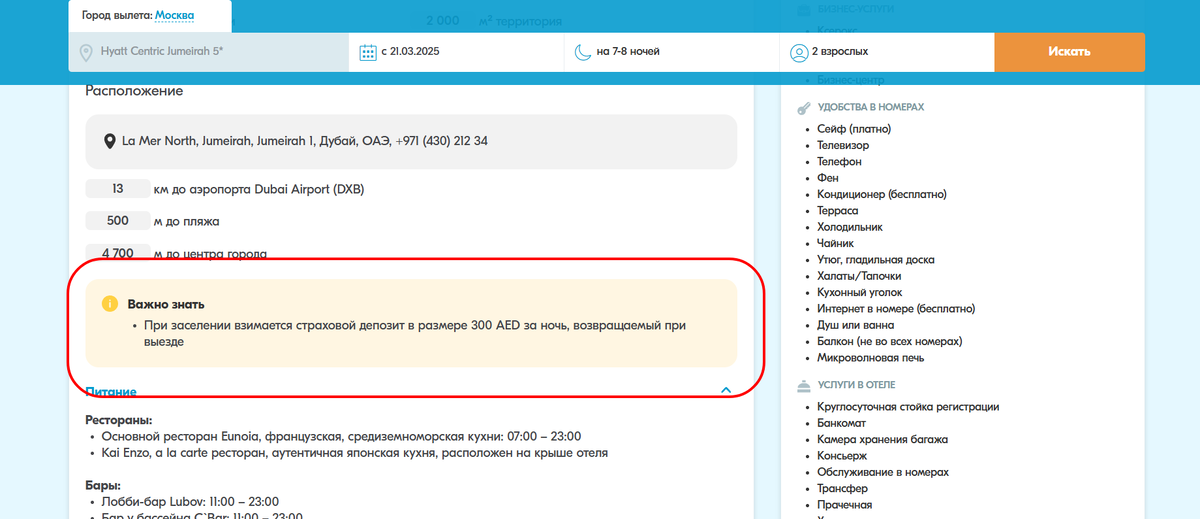The width and height of the screenshot is (1200, 519).
Task: Click the Телевизор amenity item
Action: [843, 145]
